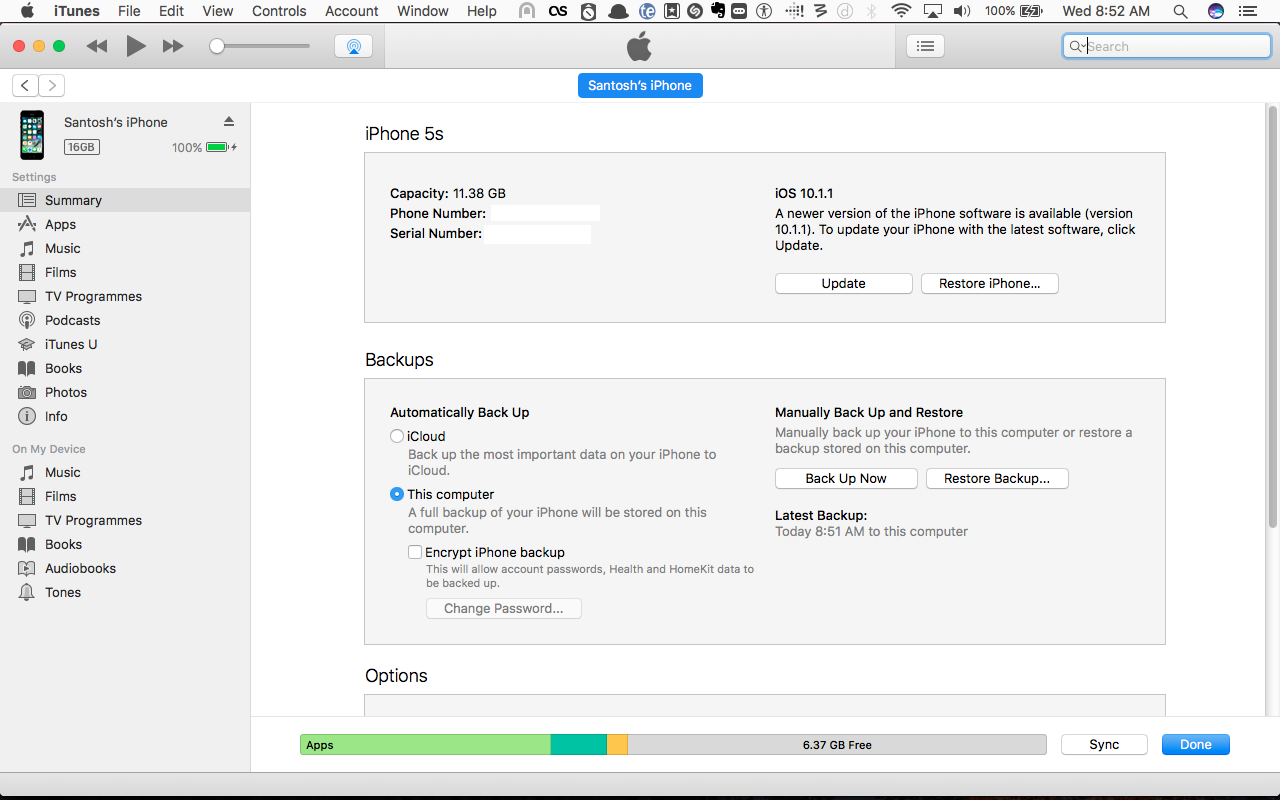Open the iTunes menu

click(77, 11)
